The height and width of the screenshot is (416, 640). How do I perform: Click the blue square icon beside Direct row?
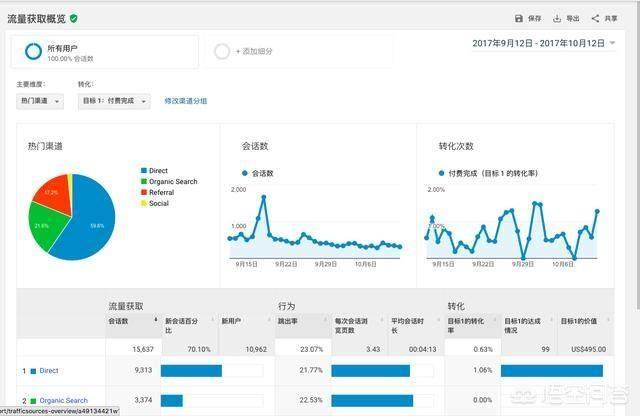pos(32,371)
